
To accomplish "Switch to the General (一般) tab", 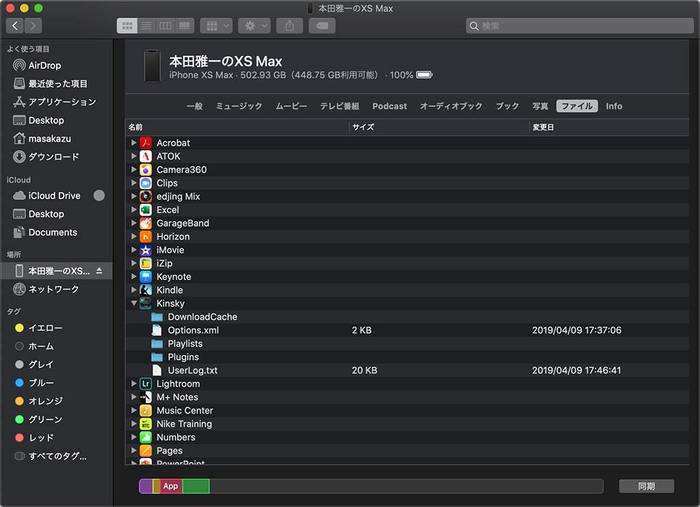I will pyautogui.click(x=195, y=106).
